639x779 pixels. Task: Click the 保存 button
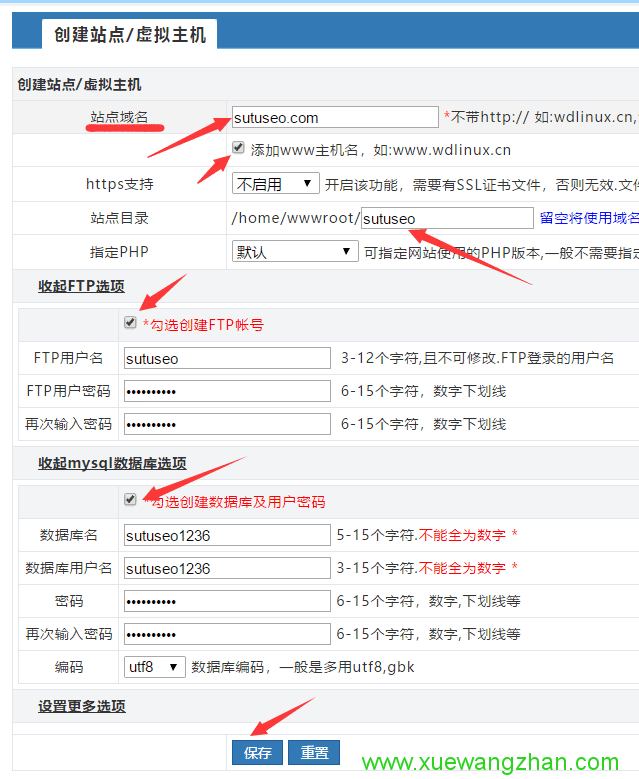click(257, 753)
